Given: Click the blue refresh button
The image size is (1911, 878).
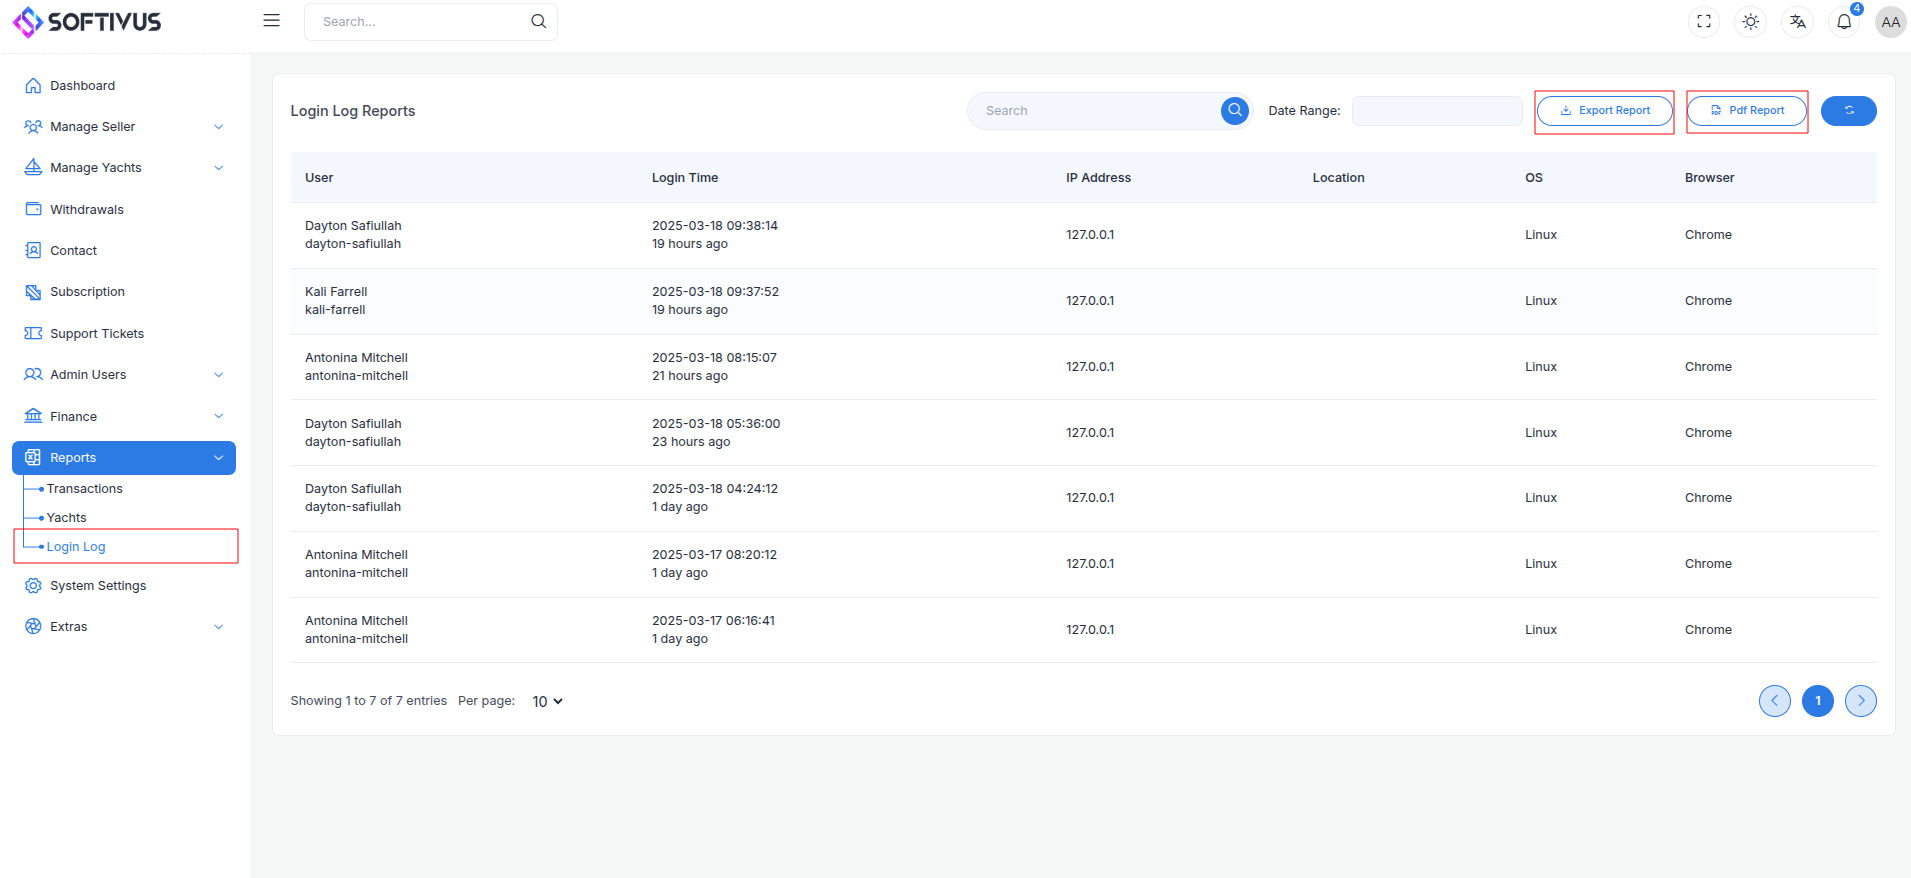Looking at the screenshot, I should click(x=1848, y=111).
